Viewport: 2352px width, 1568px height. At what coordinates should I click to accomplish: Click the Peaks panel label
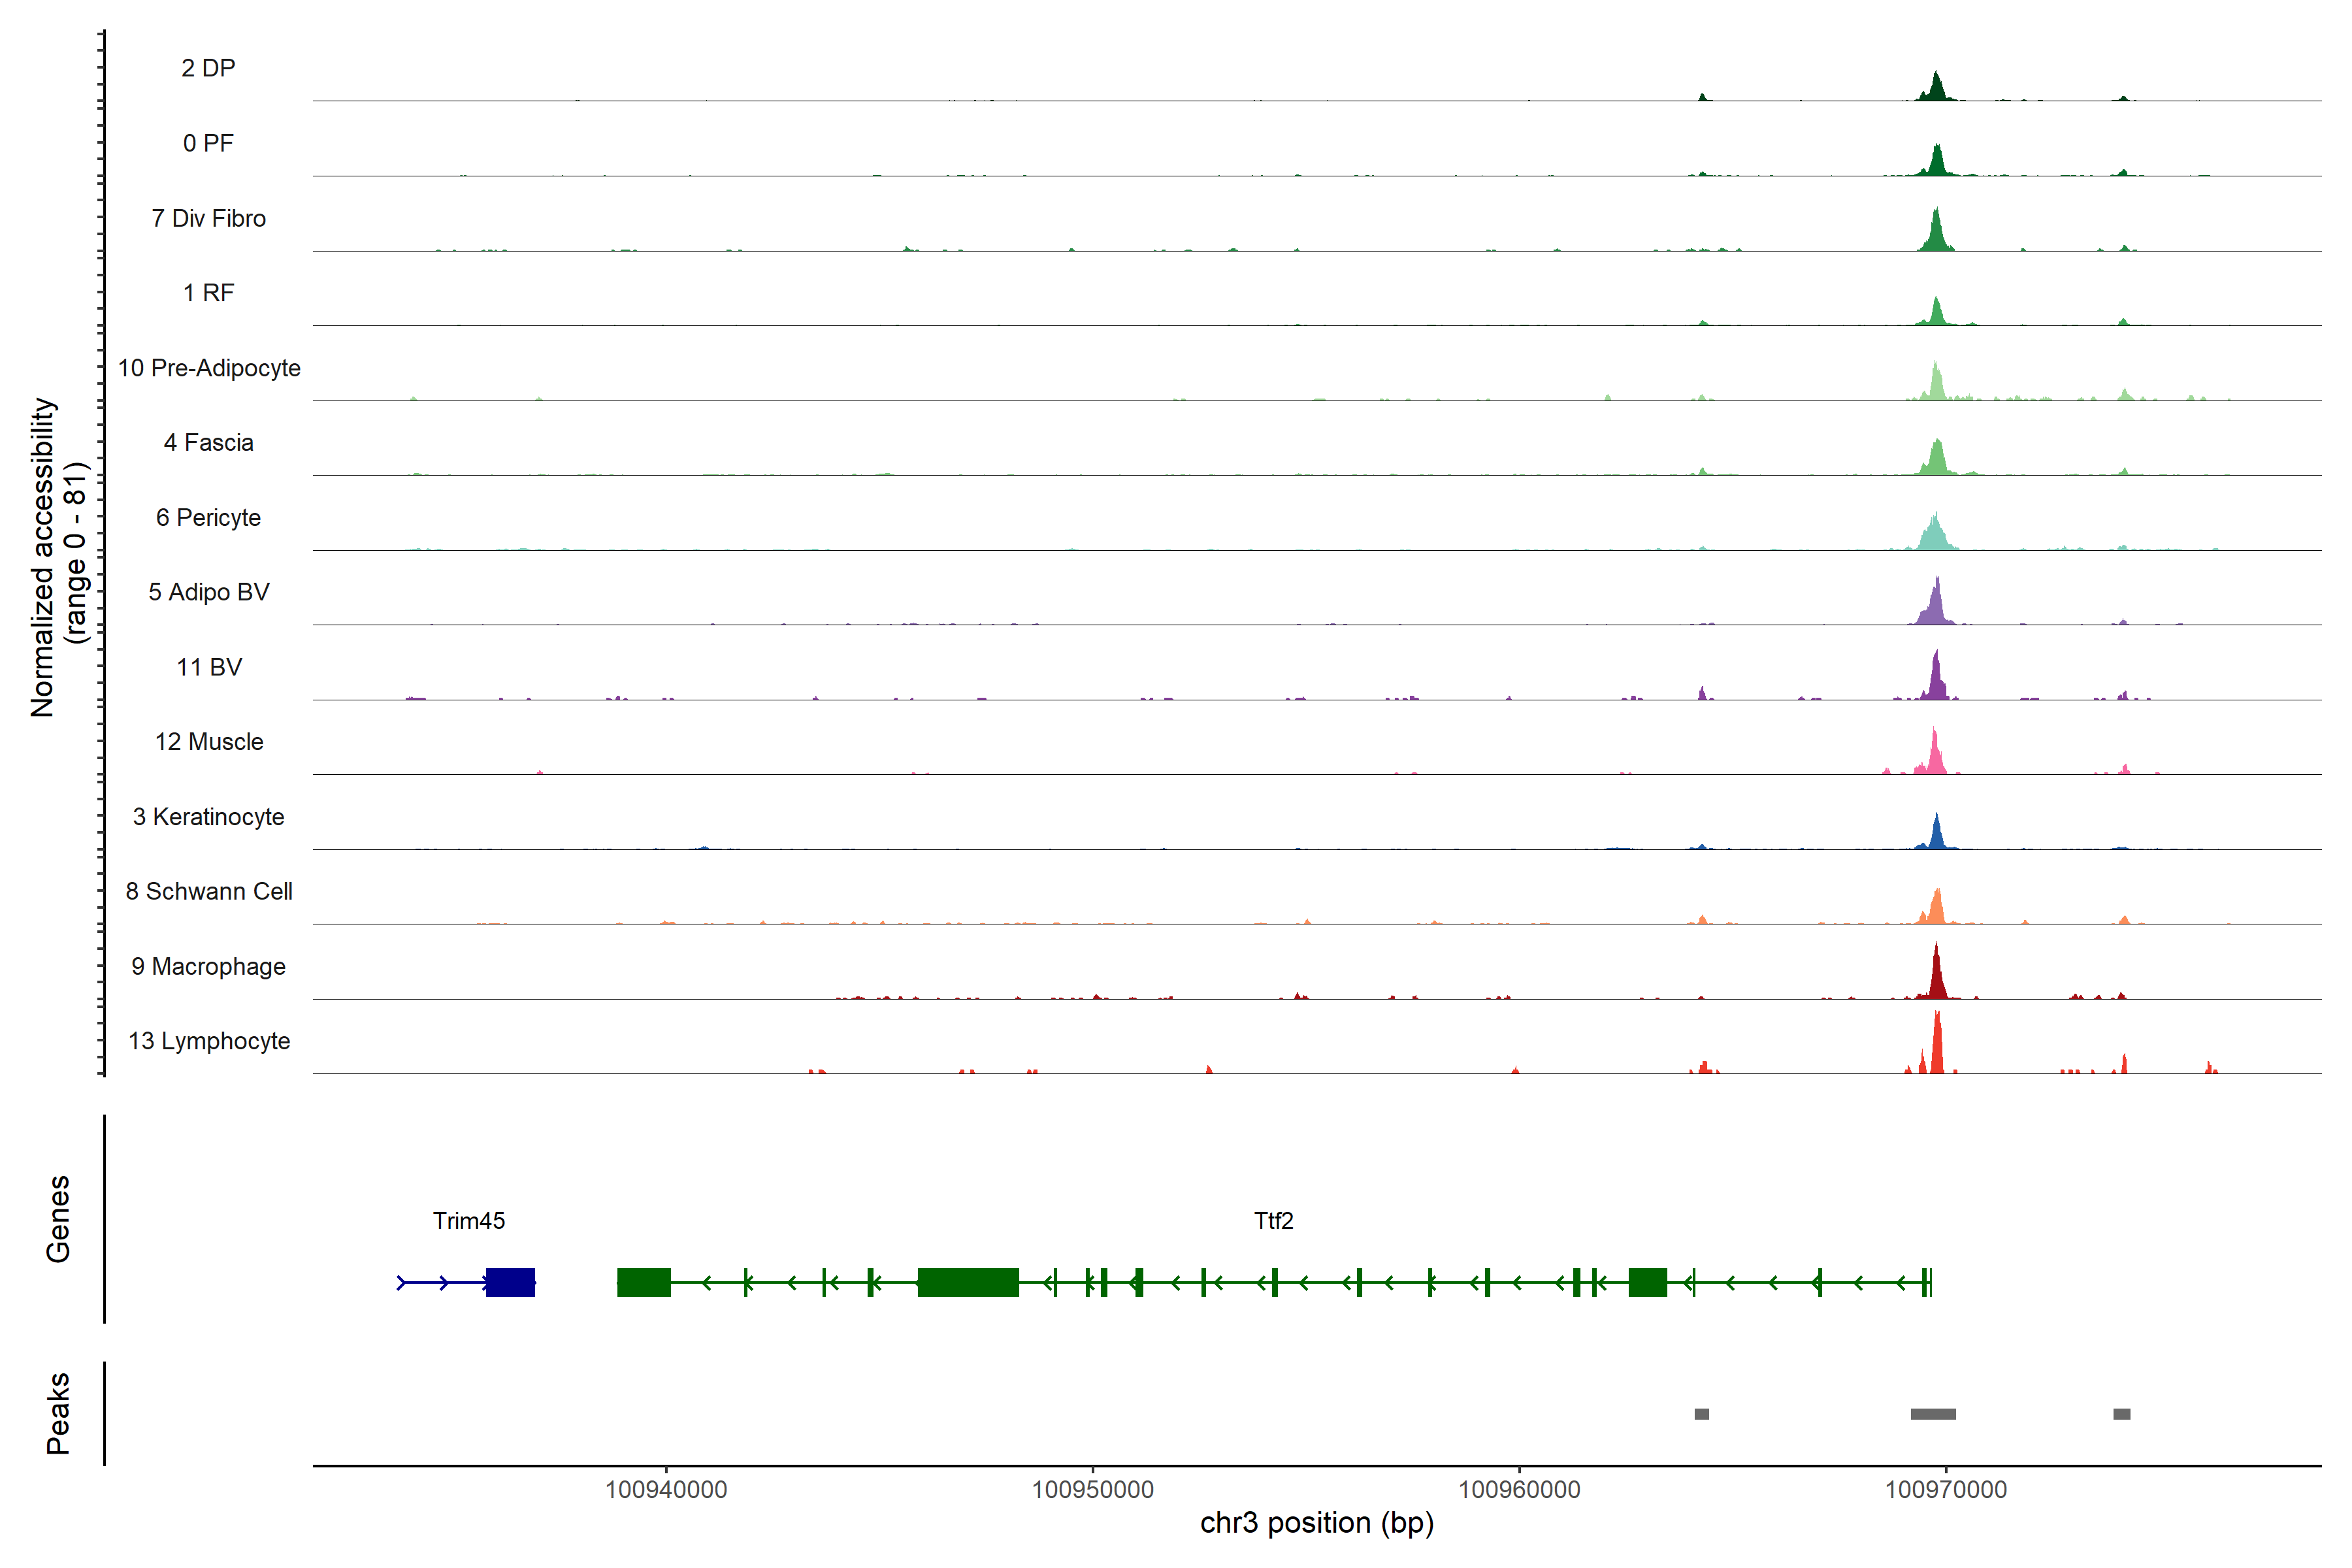[x=58, y=1413]
